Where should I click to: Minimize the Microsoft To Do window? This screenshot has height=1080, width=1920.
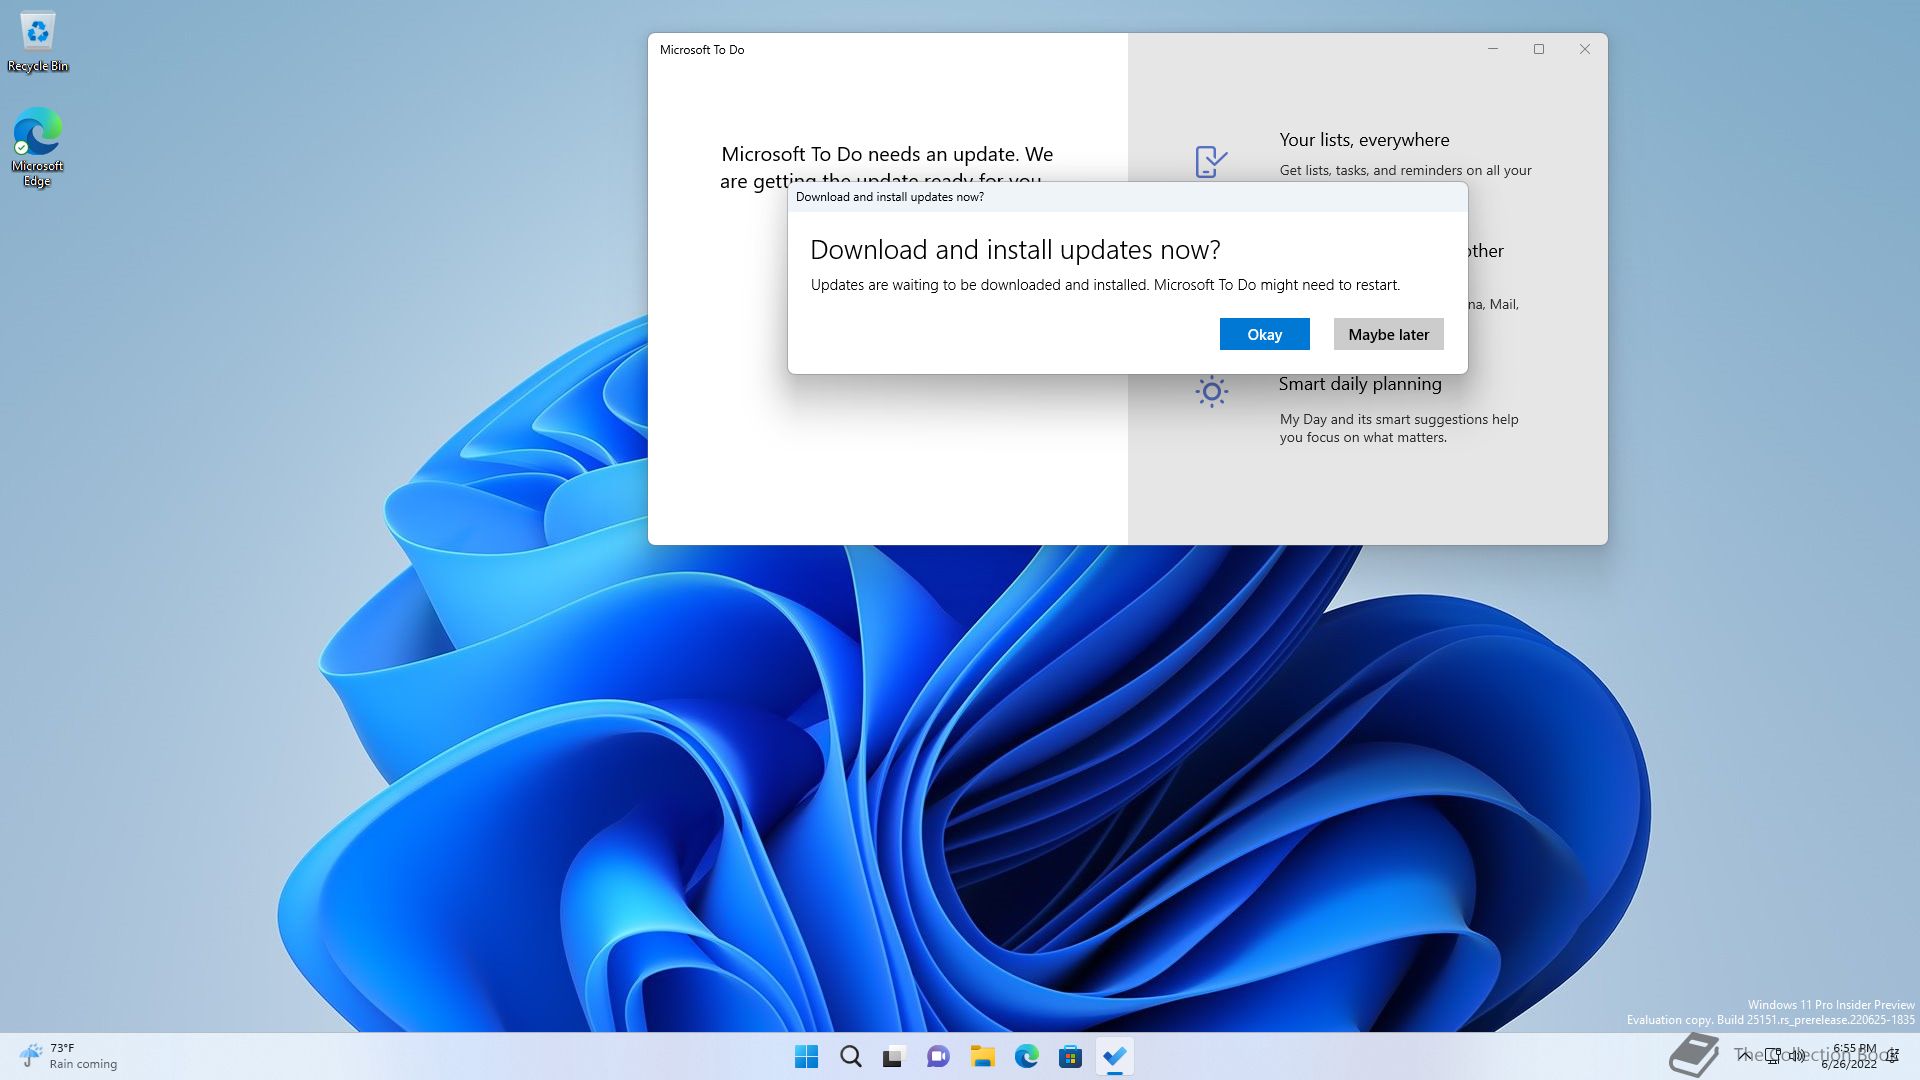pos(1493,49)
